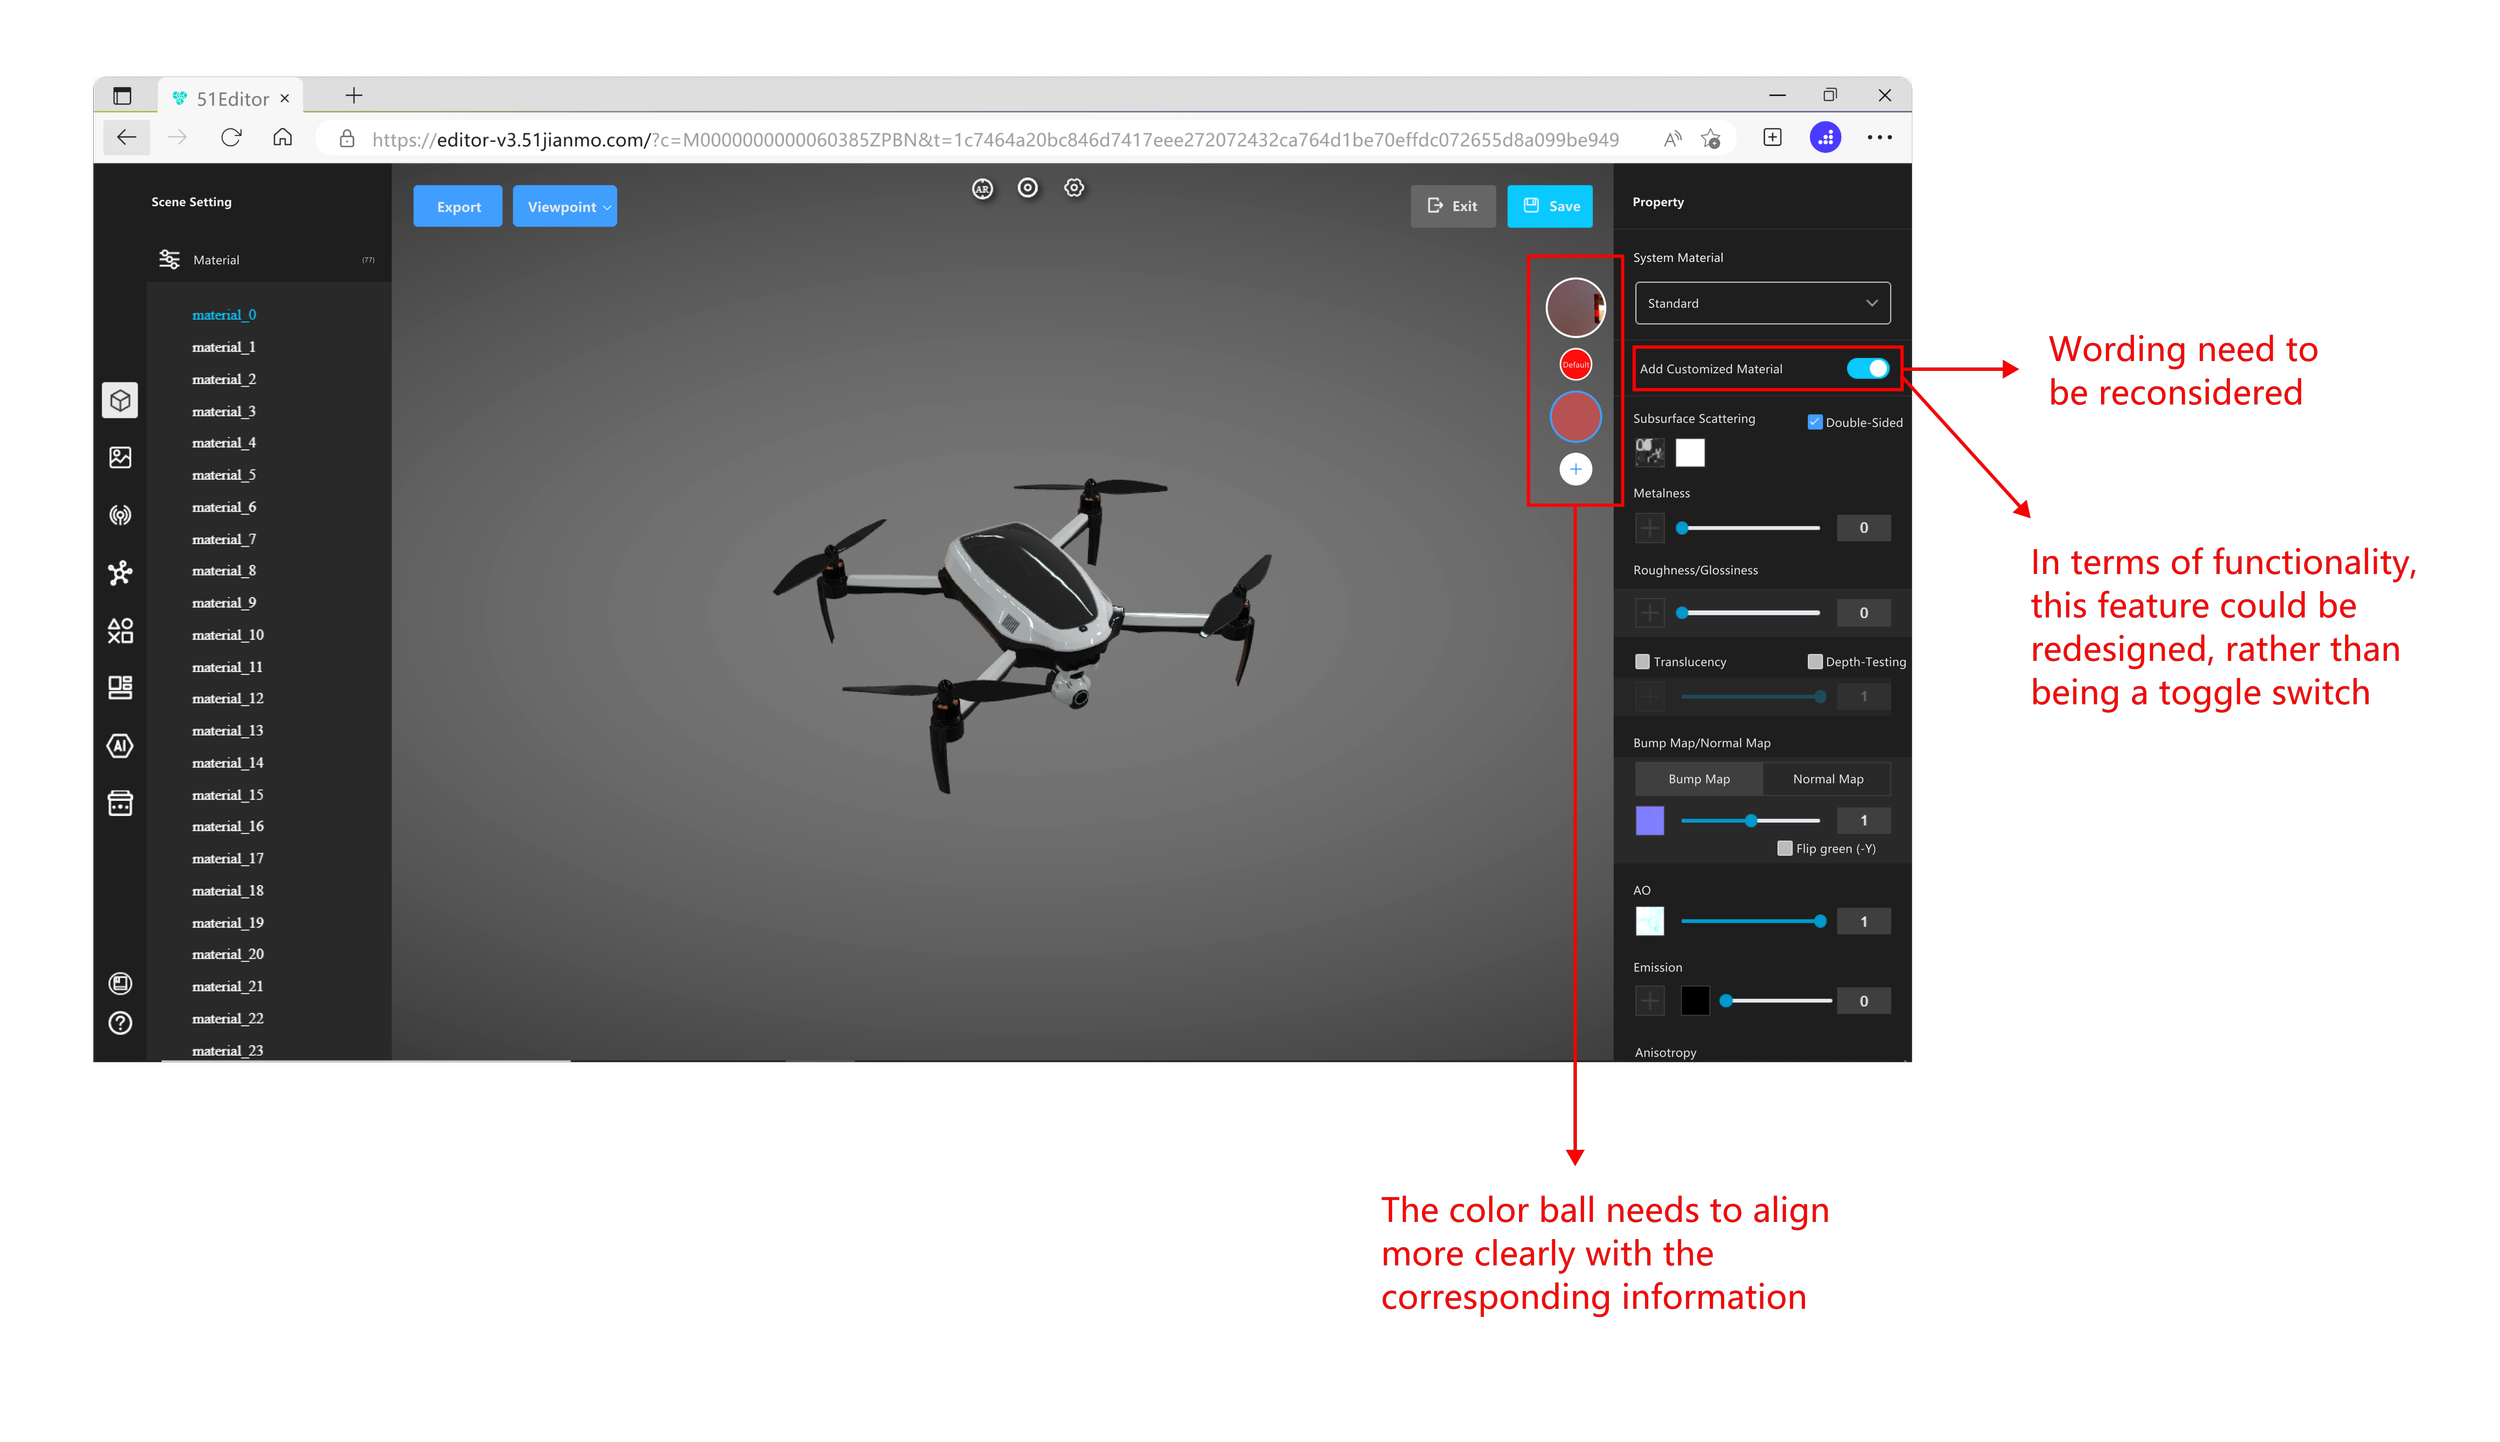Add new material ball with plus icon
The width and height of the screenshot is (2500, 1442).
coord(1575,469)
